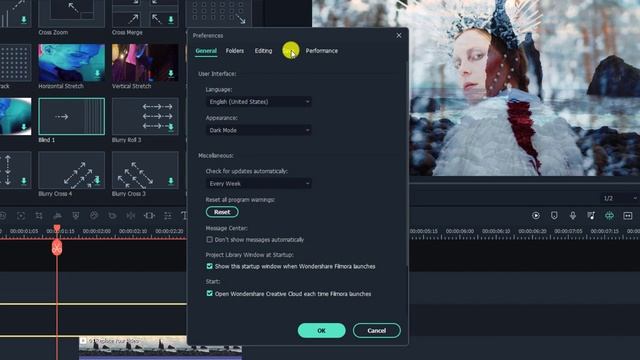The height and width of the screenshot is (360, 640).
Task: Uncheck Open Wondershare Creative Cloud option
Action: pos(209,293)
